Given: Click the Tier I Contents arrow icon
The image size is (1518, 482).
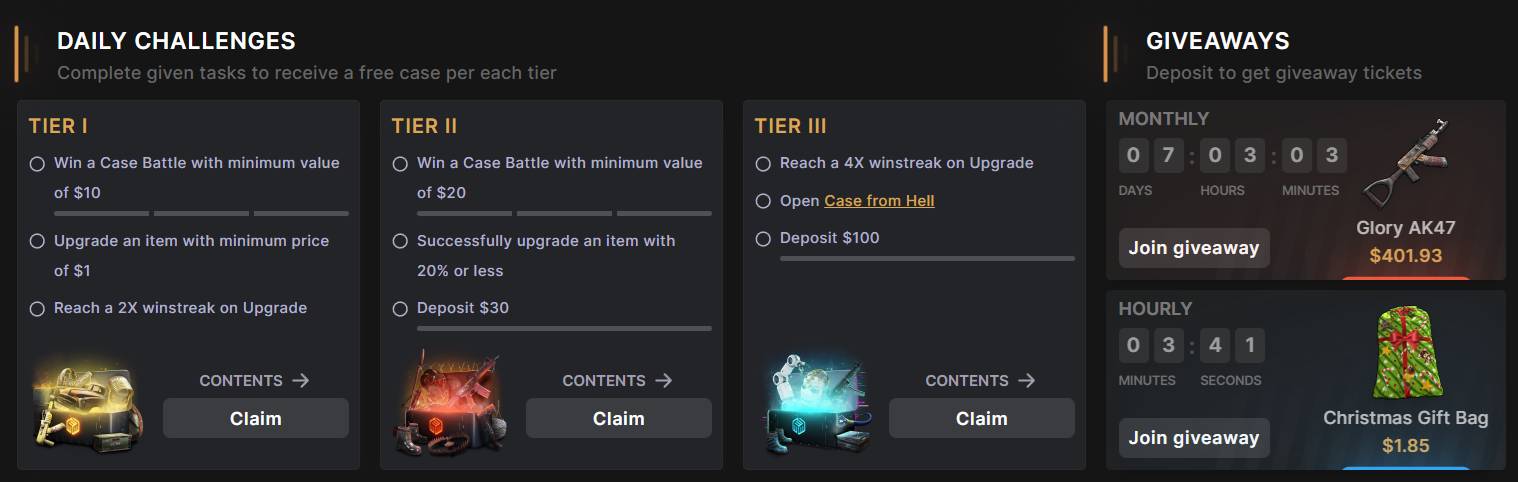Looking at the screenshot, I should (301, 380).
